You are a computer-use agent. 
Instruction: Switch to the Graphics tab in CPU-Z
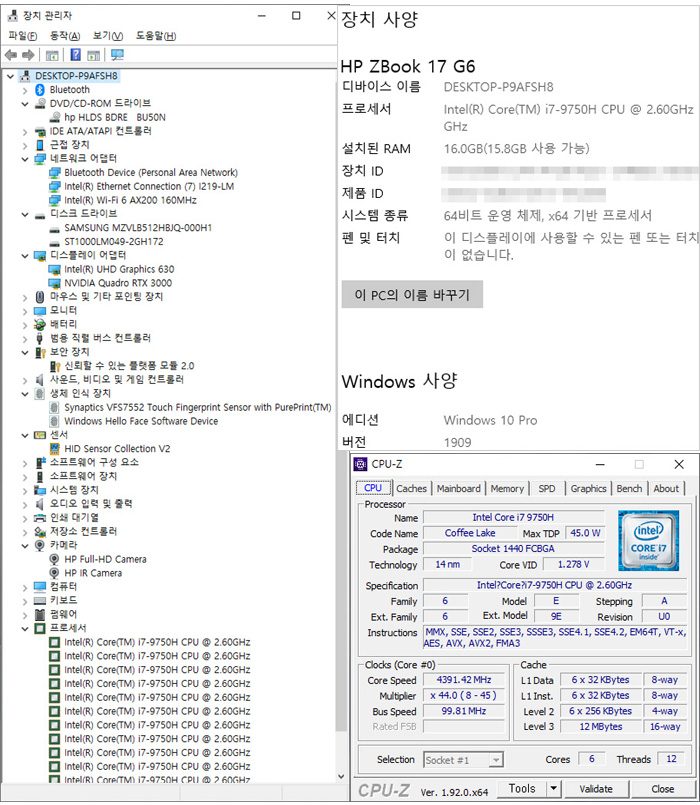coord(589,488)
